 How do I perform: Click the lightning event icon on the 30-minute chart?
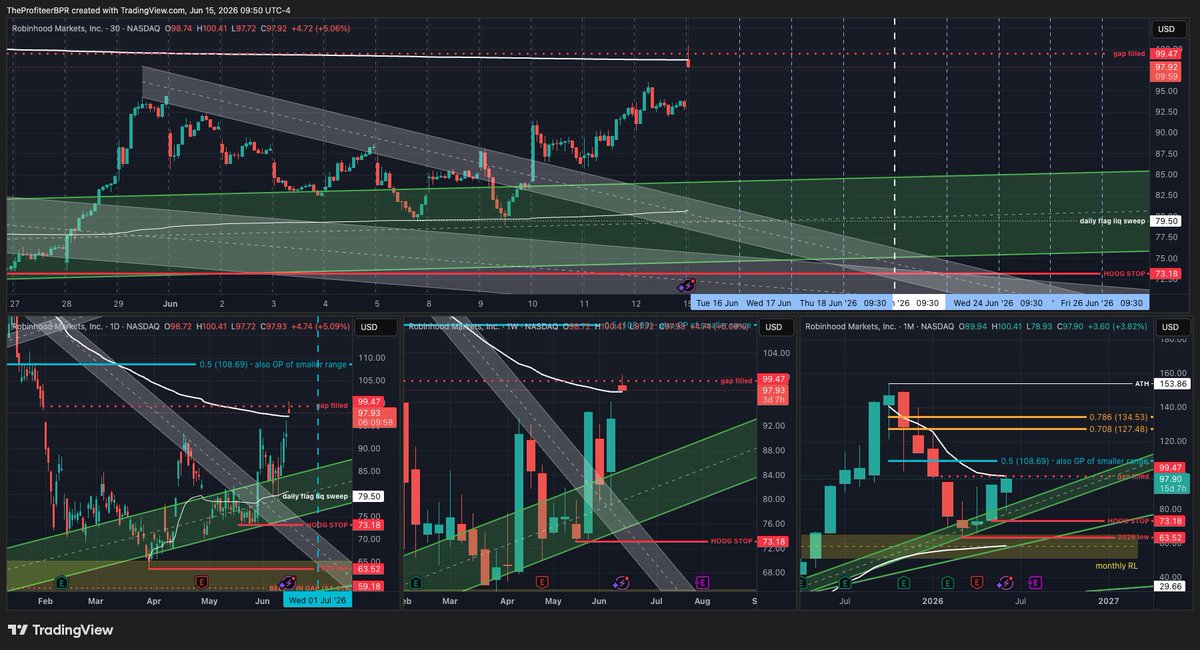[x=686, y=285]
